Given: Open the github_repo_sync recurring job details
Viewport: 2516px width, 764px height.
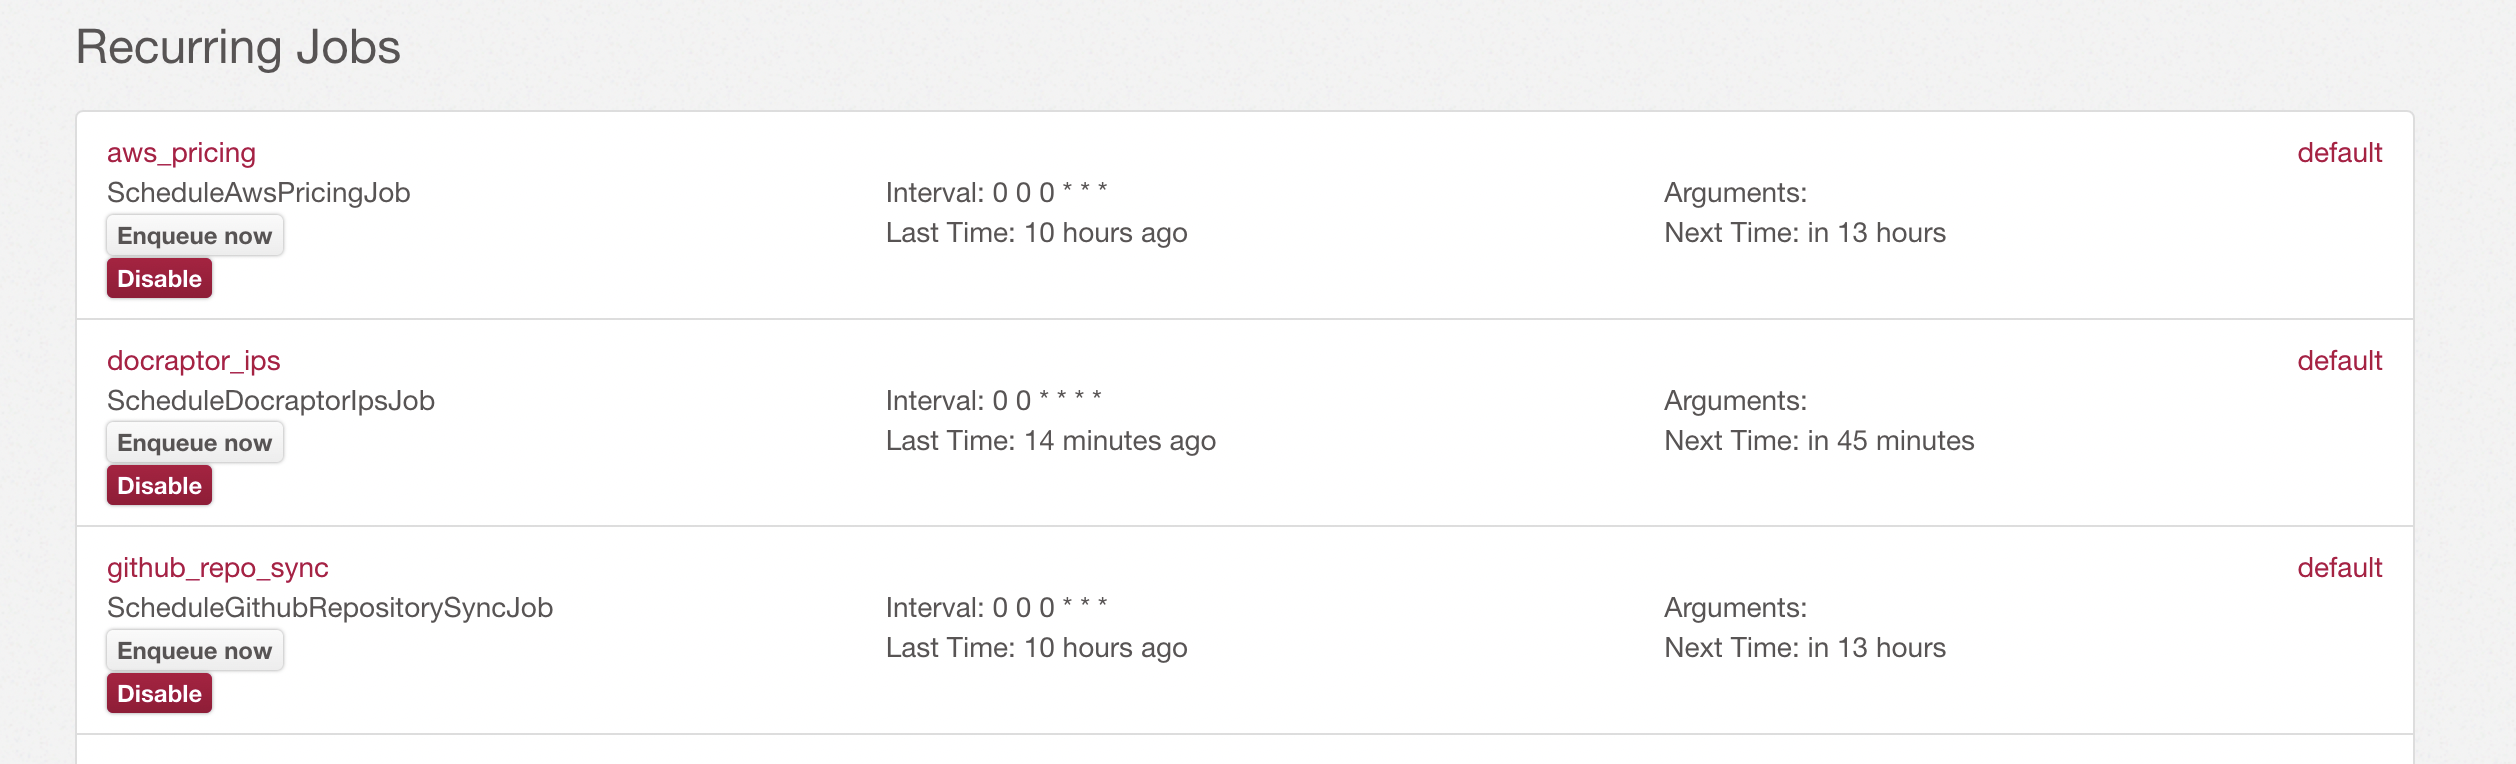Looking at the screenshot, I should coord(218,568).
